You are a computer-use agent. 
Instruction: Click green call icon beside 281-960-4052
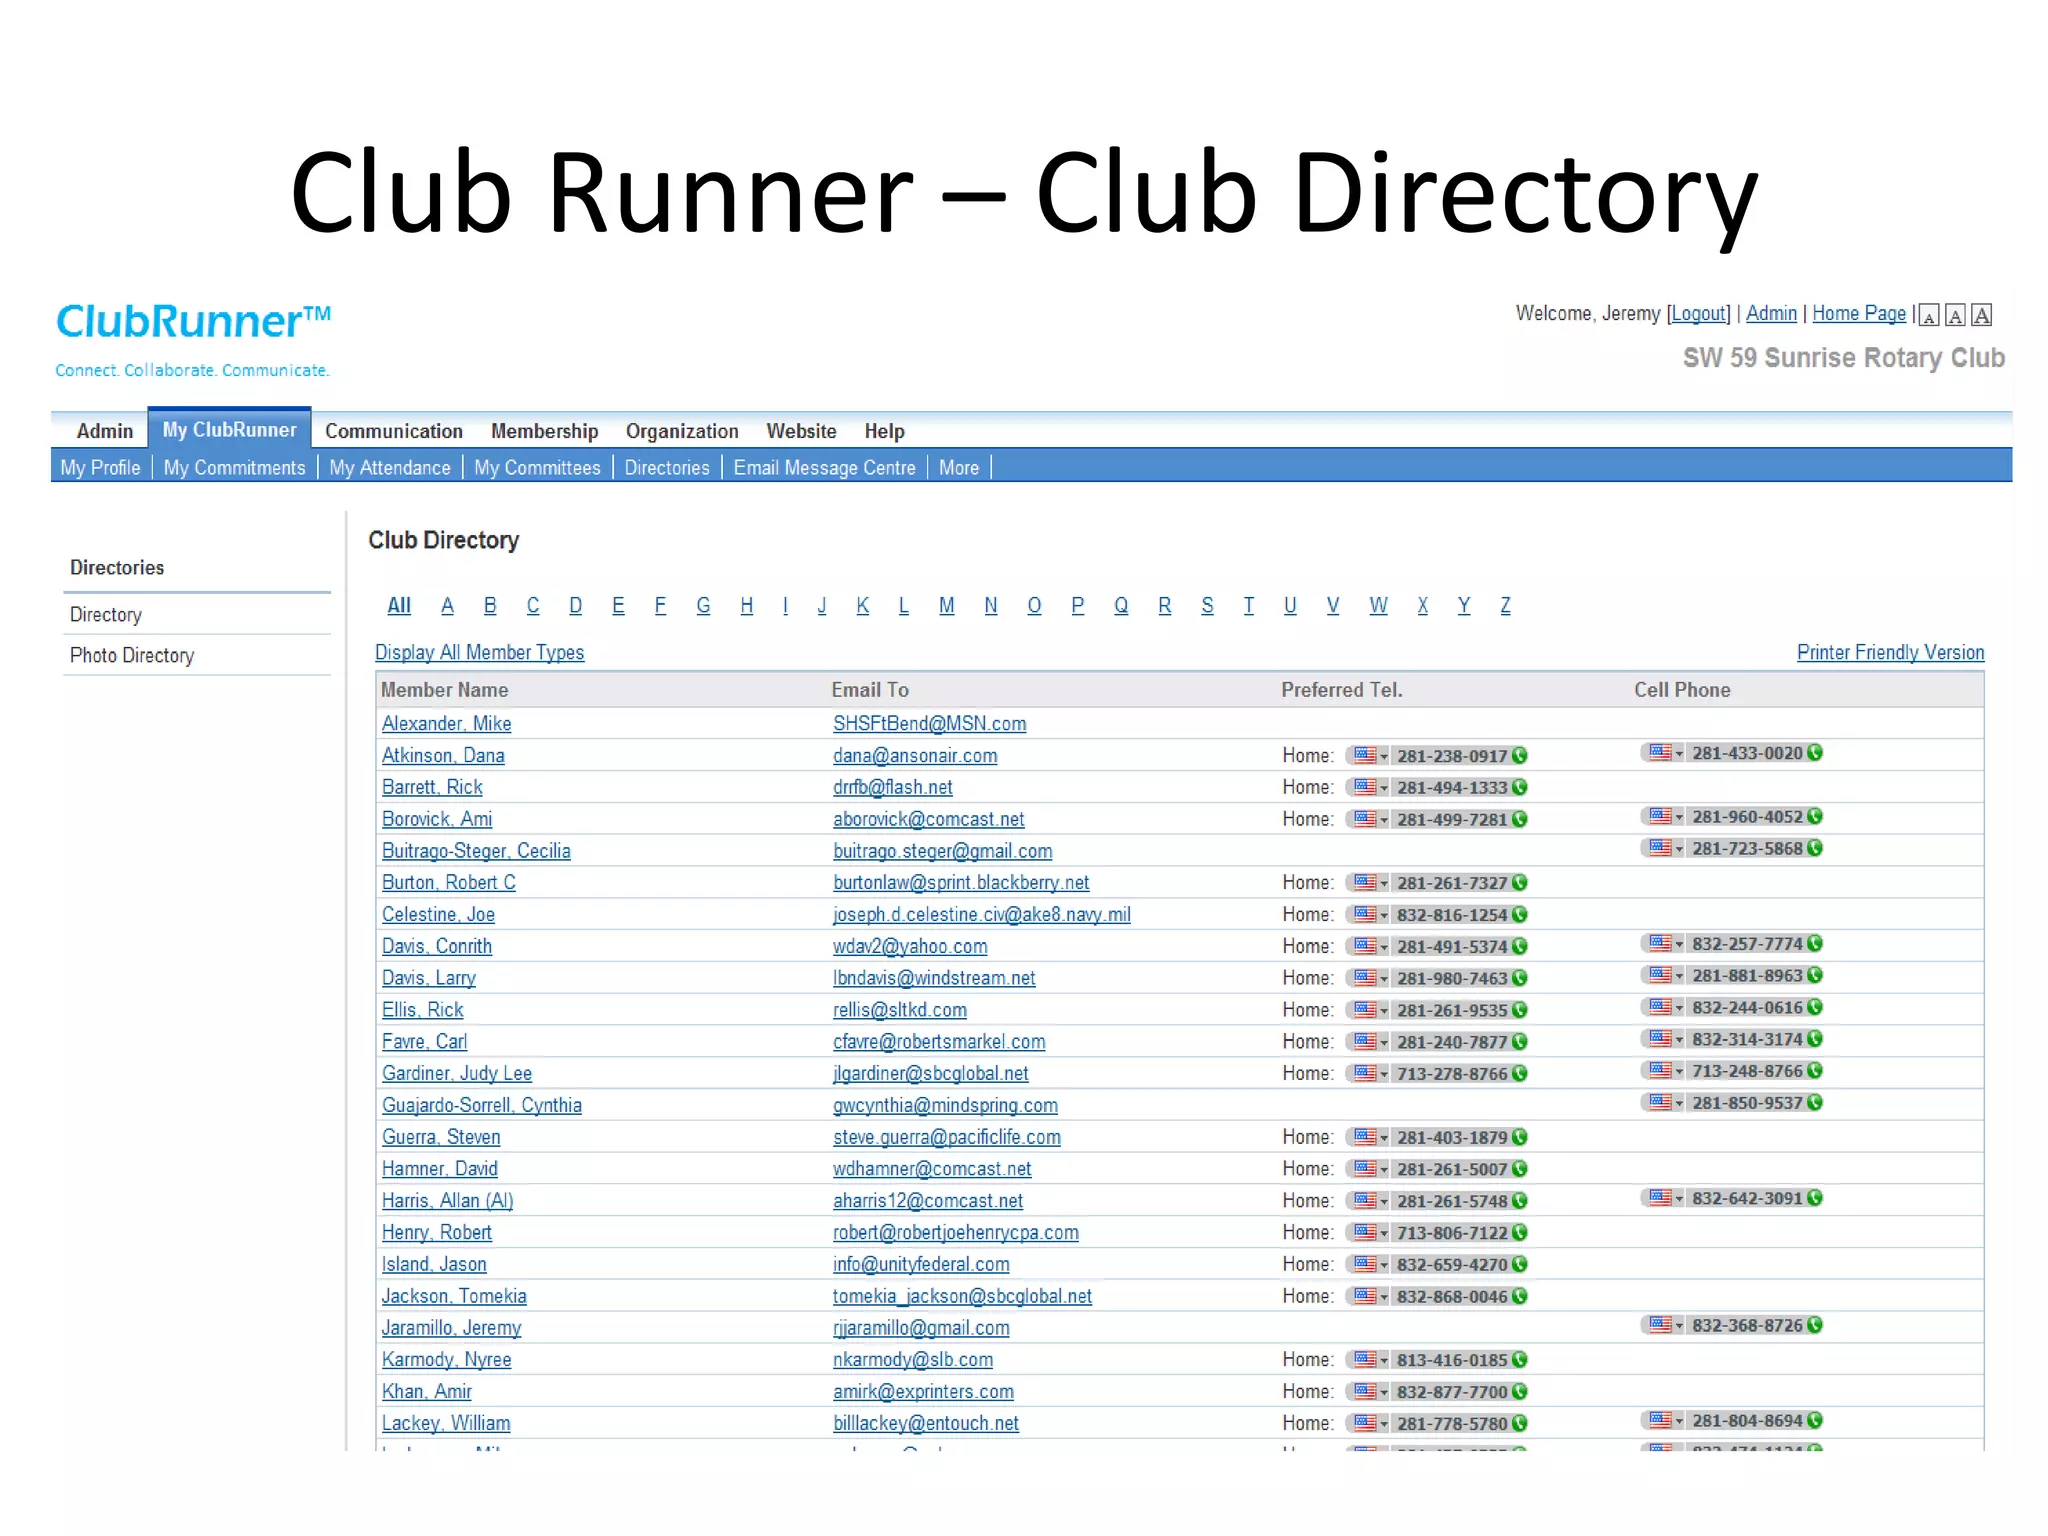1815,817
